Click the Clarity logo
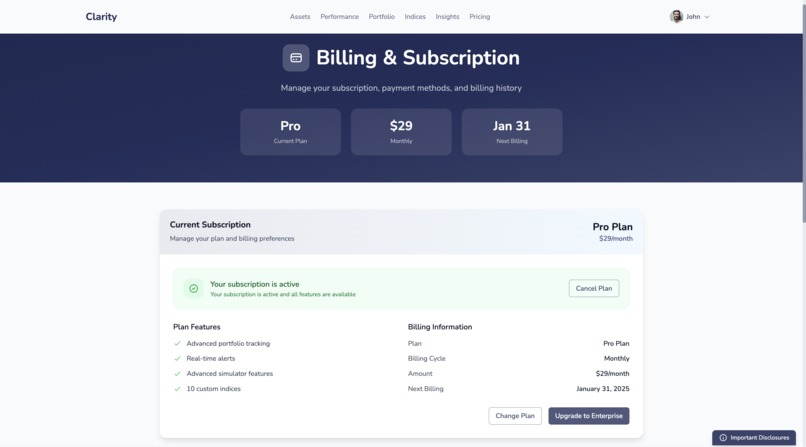Viewport: 806px width, 447px height. pyautogui.click(x=101, y=16)
